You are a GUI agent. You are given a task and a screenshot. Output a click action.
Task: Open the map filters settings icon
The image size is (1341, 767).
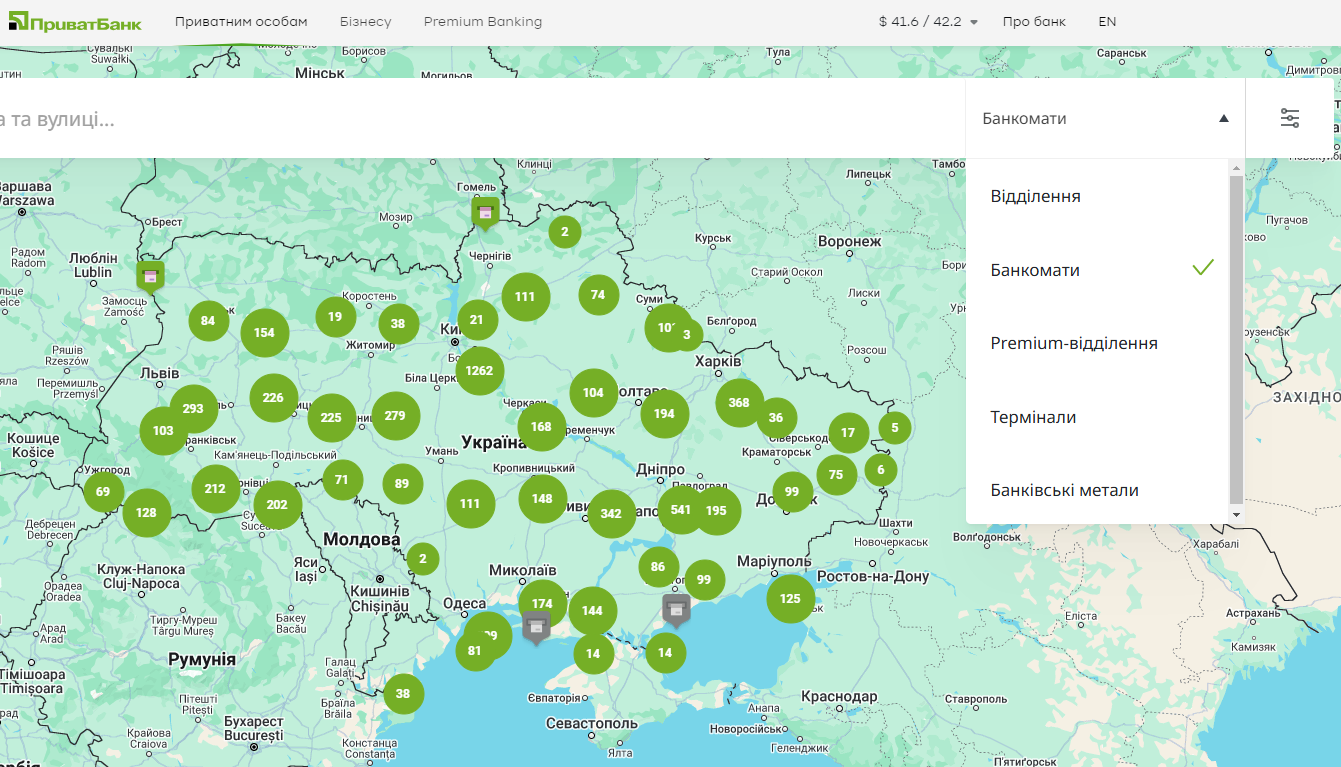(1290, 118)
